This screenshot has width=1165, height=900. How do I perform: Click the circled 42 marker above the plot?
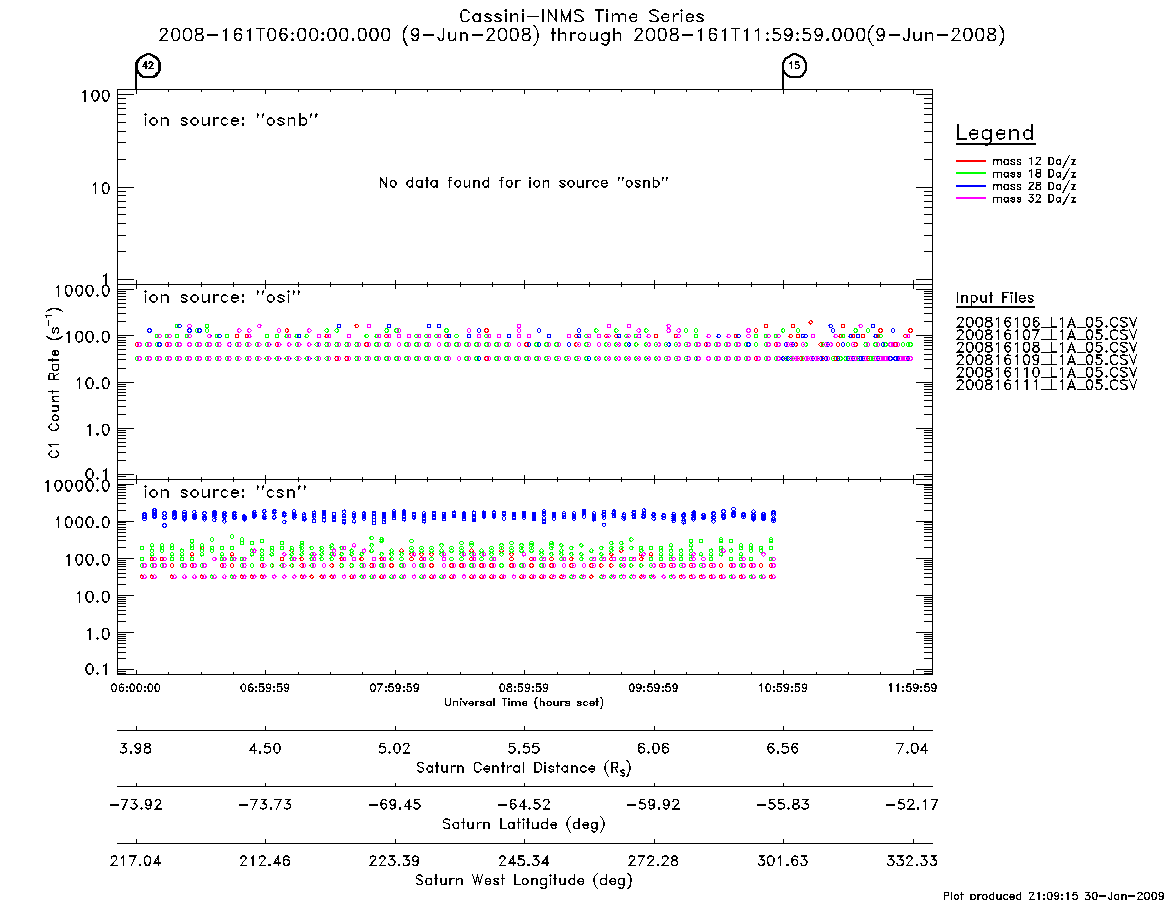click(149, 65)
